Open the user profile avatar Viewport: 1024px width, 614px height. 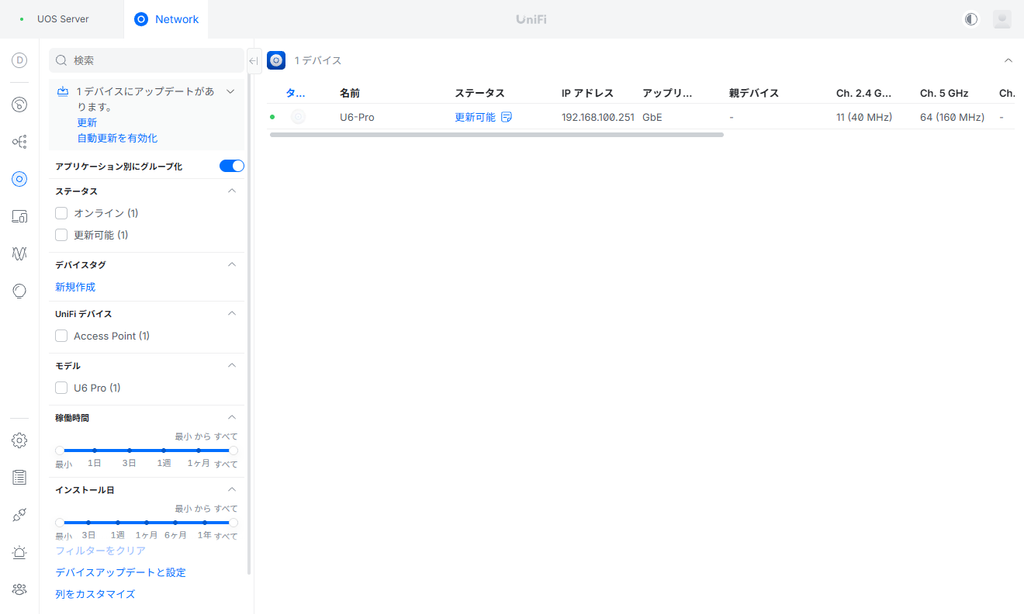(x=1002, y=19)
